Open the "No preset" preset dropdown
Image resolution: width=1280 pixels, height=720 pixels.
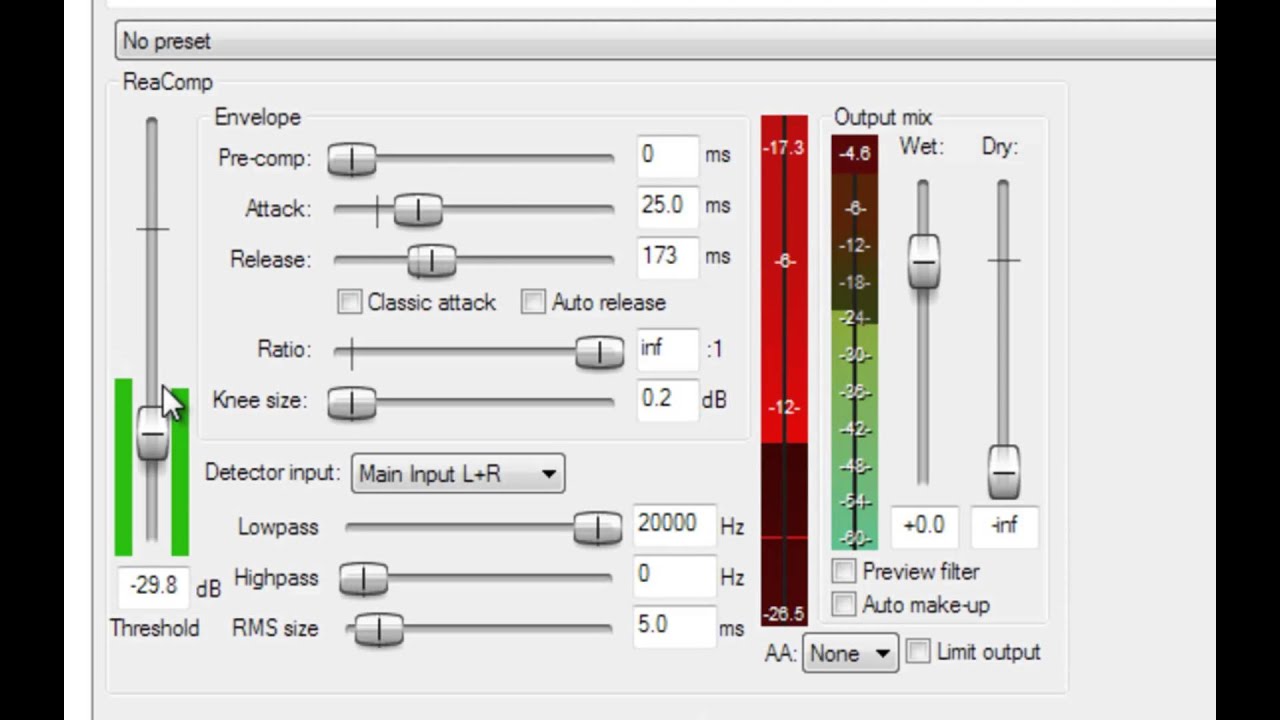coord(665,41)
